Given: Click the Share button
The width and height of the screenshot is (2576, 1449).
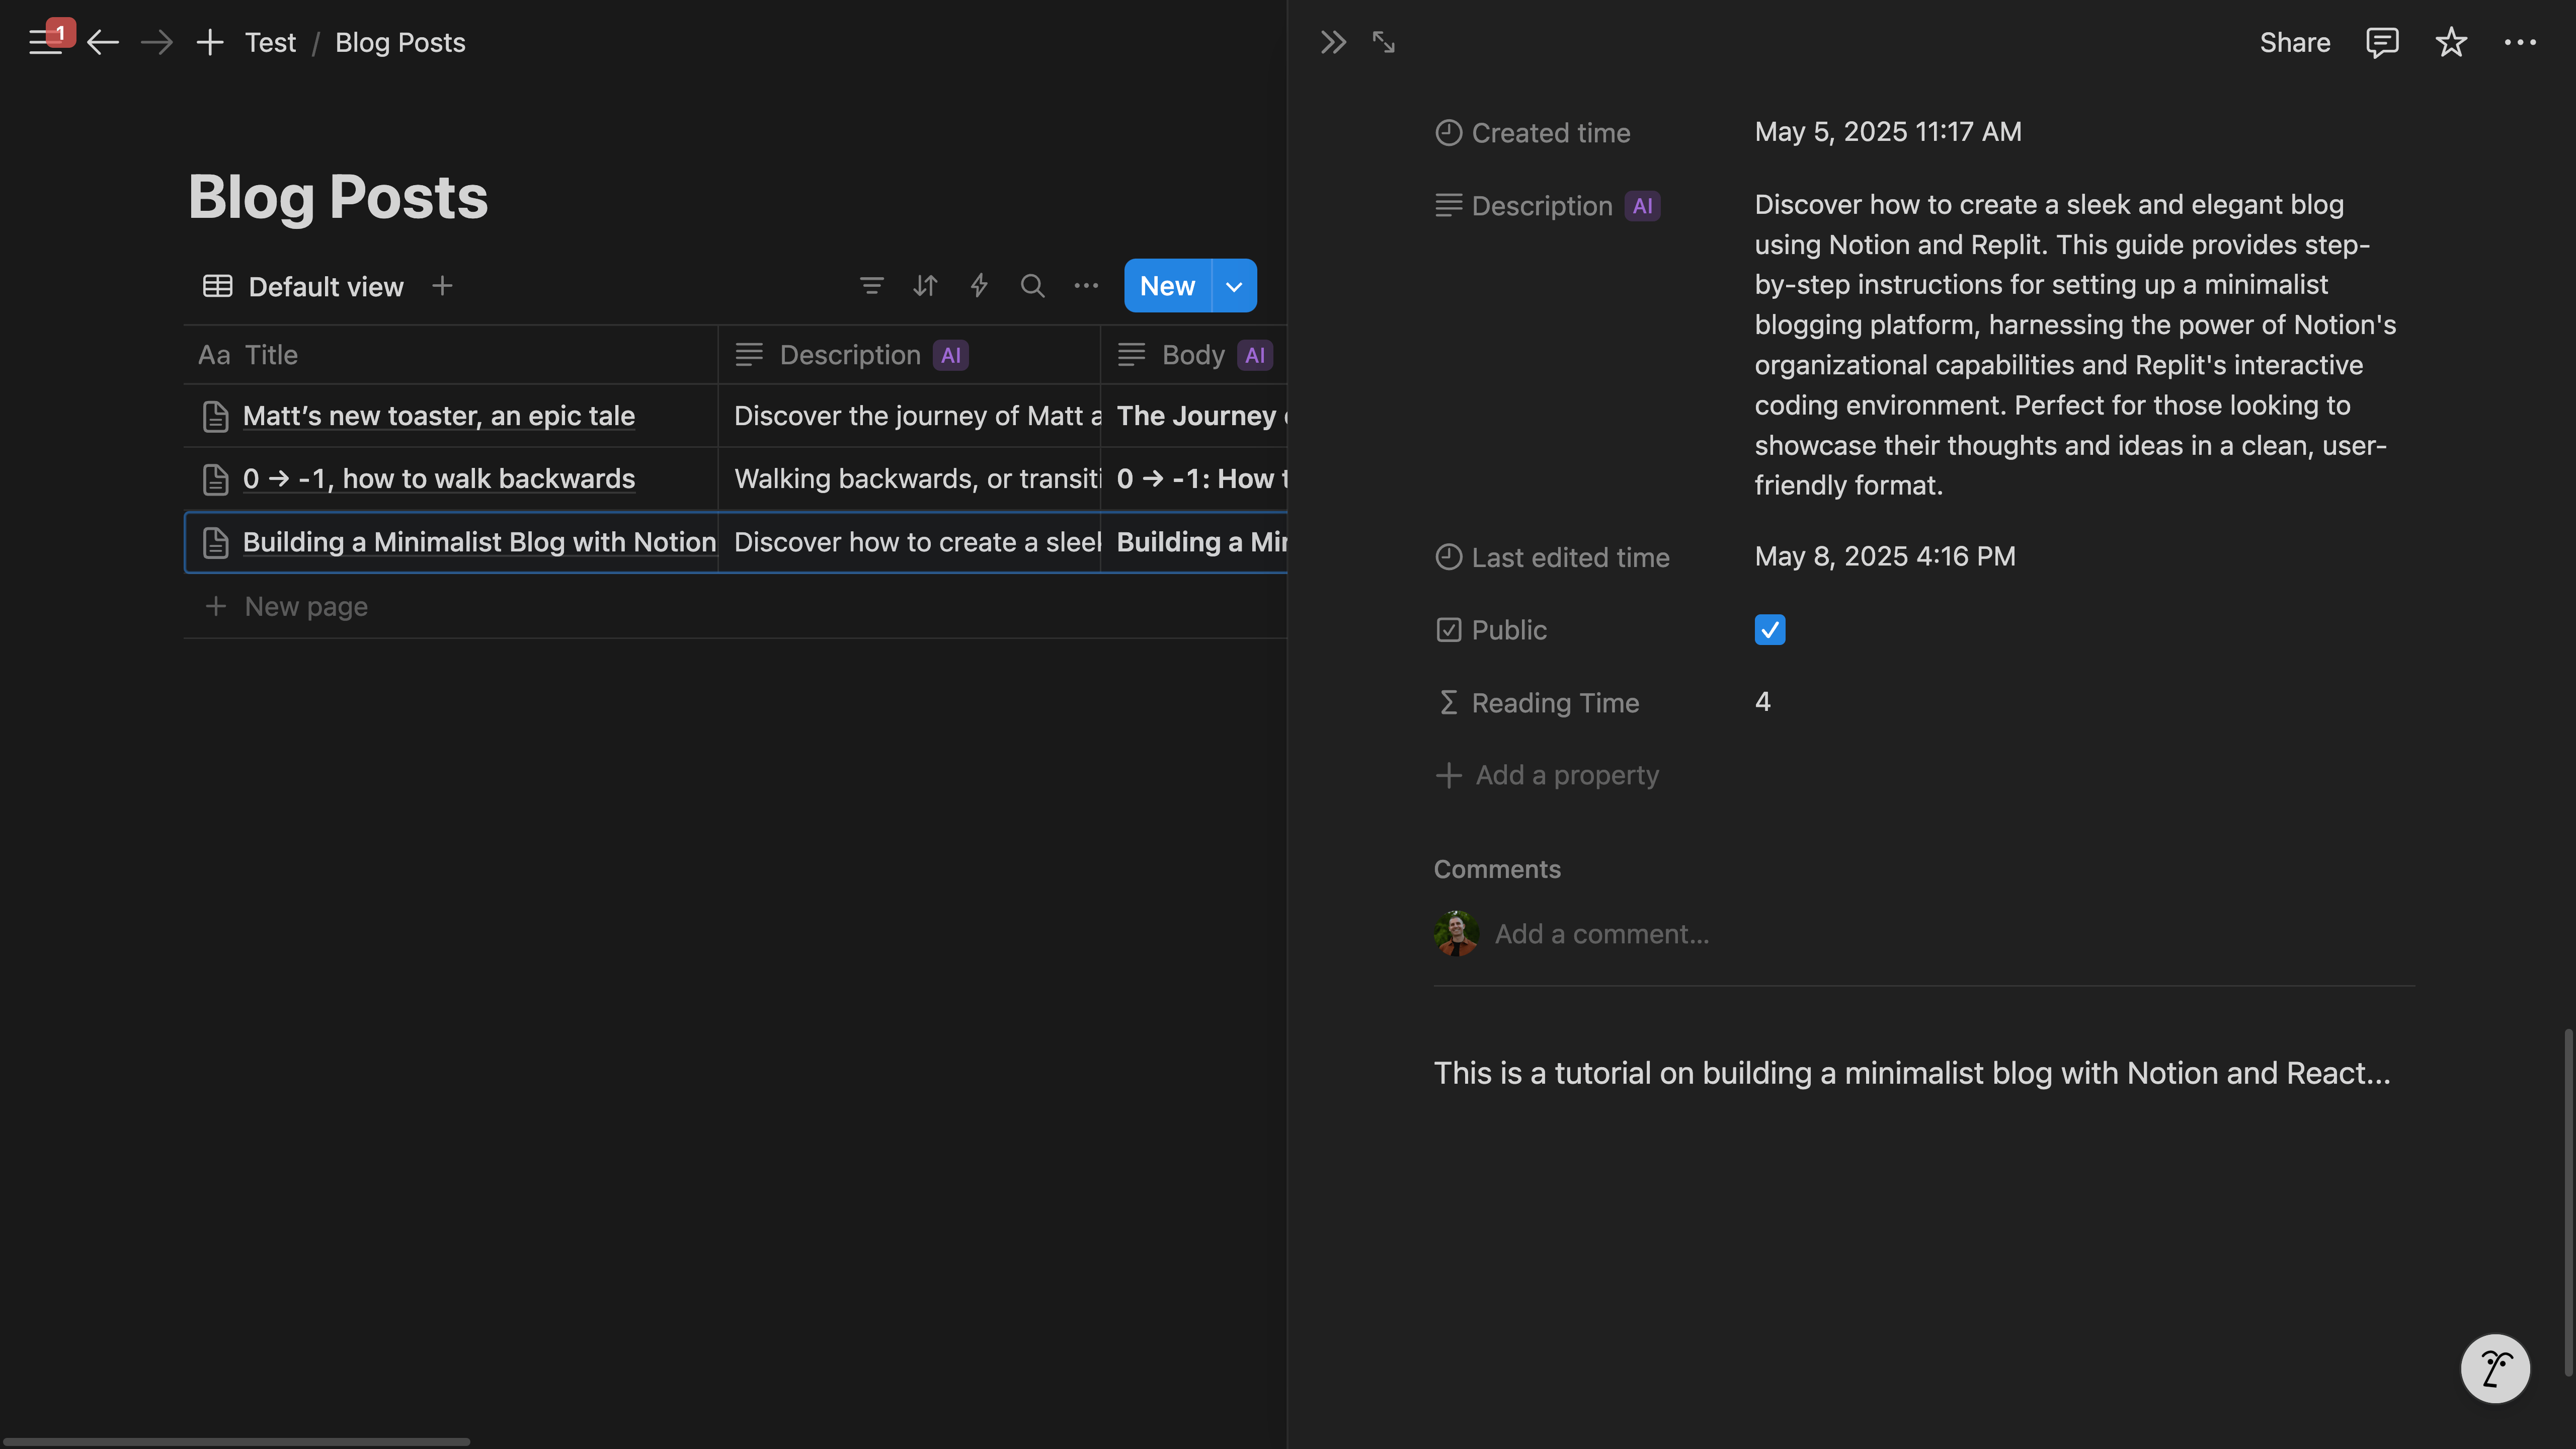Looking at the screenshot, I should (2294, 42).
